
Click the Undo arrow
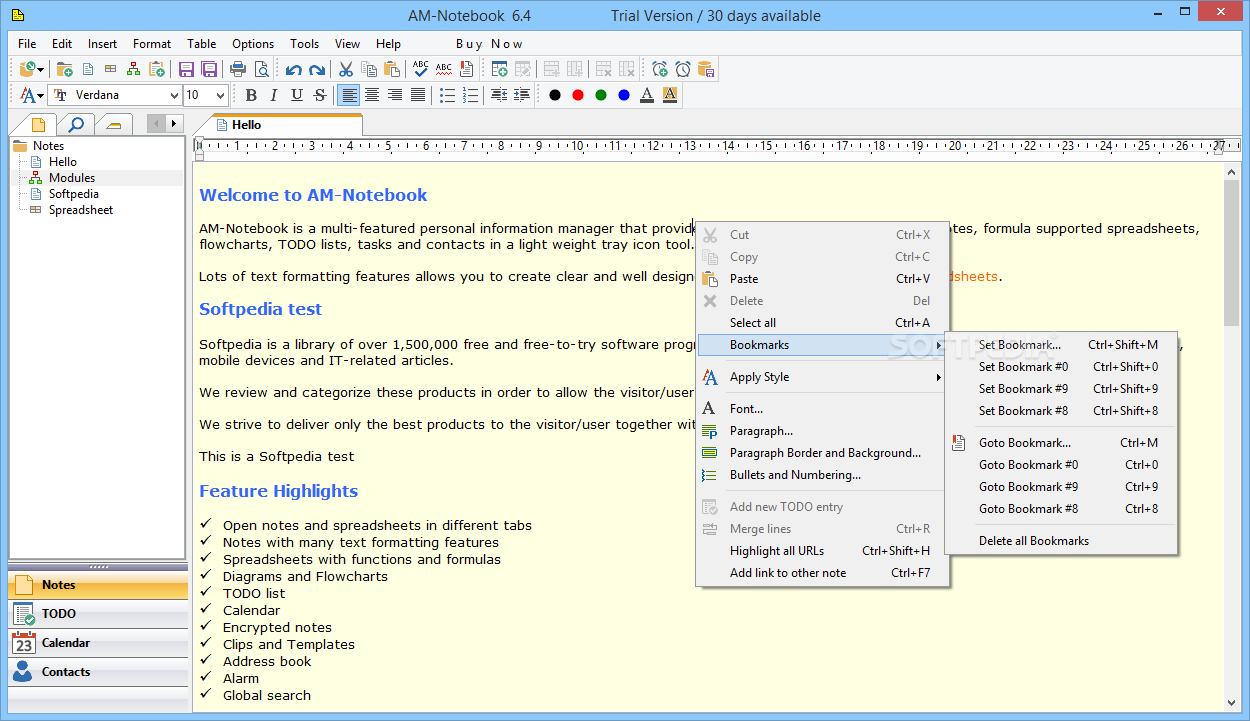point(293,69)
